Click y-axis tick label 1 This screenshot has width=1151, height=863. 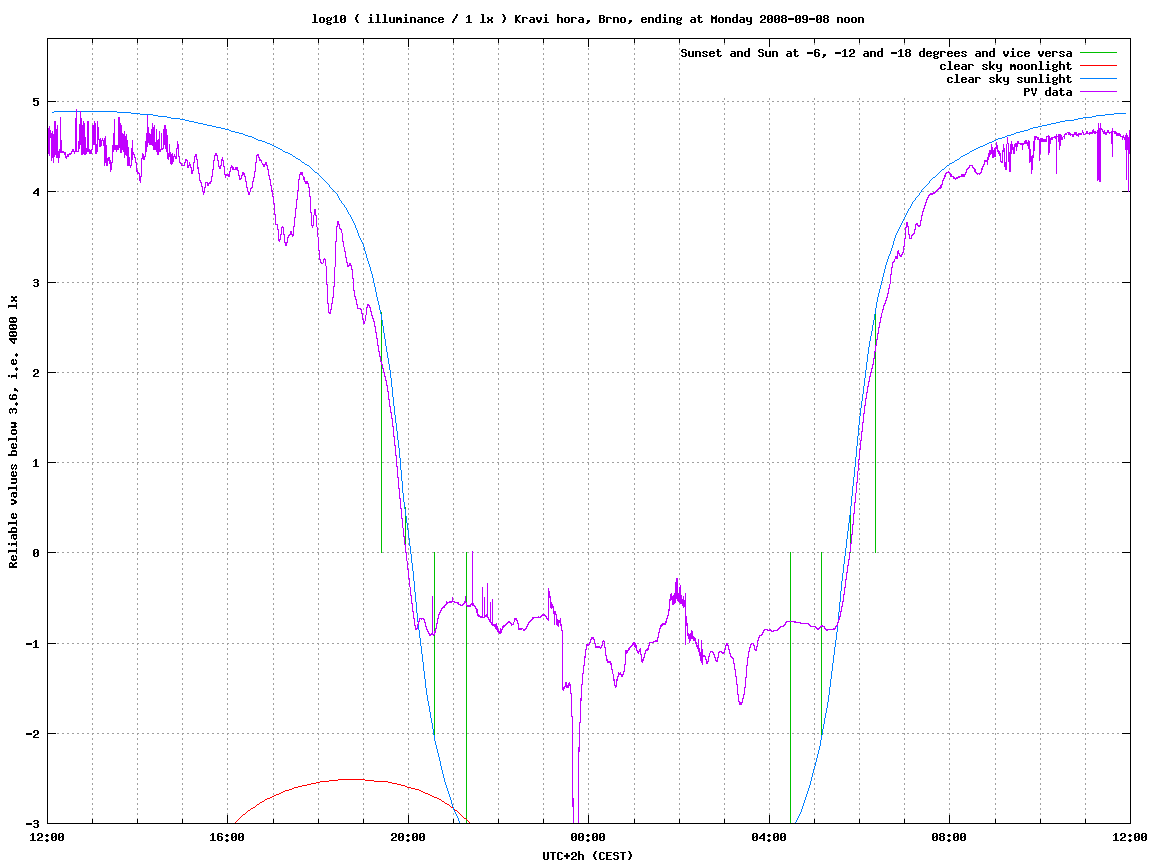coord(36,463)
